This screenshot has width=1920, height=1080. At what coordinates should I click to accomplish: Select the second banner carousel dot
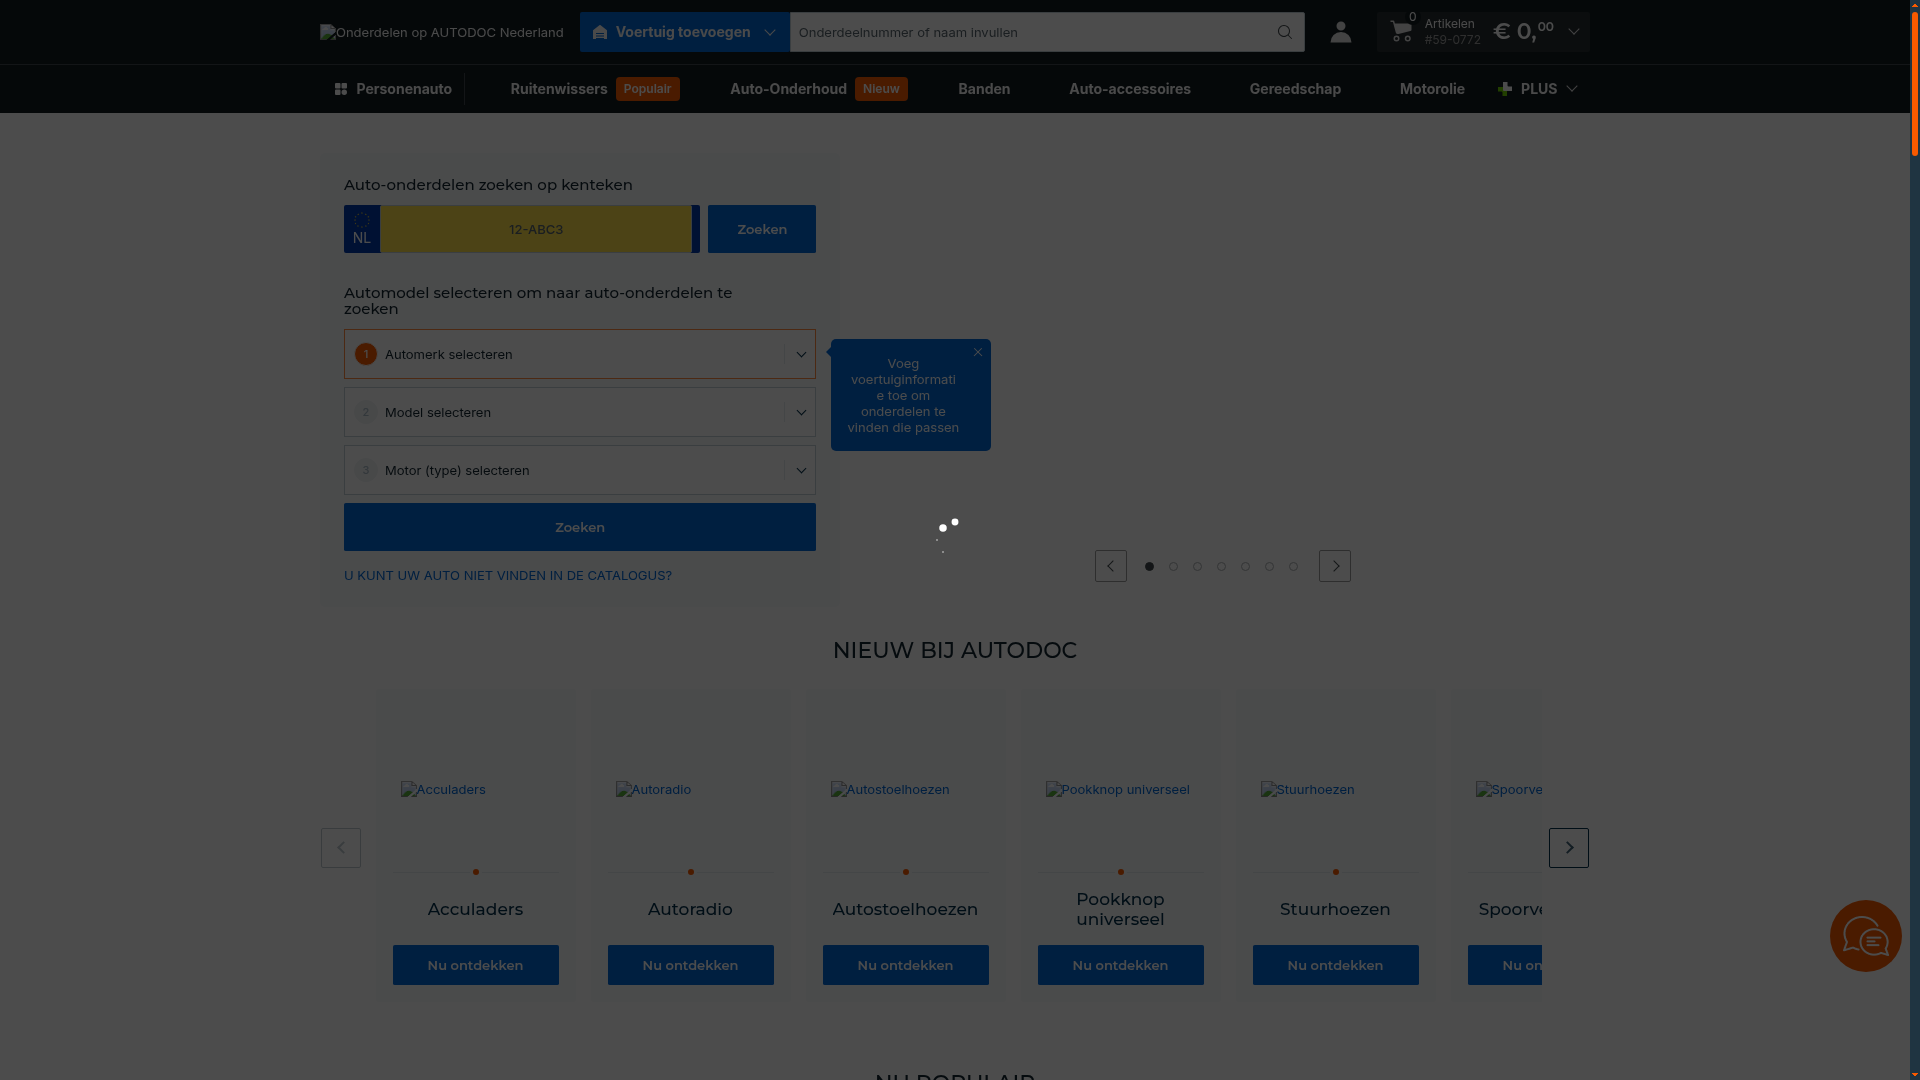[x=1173, y=566]
